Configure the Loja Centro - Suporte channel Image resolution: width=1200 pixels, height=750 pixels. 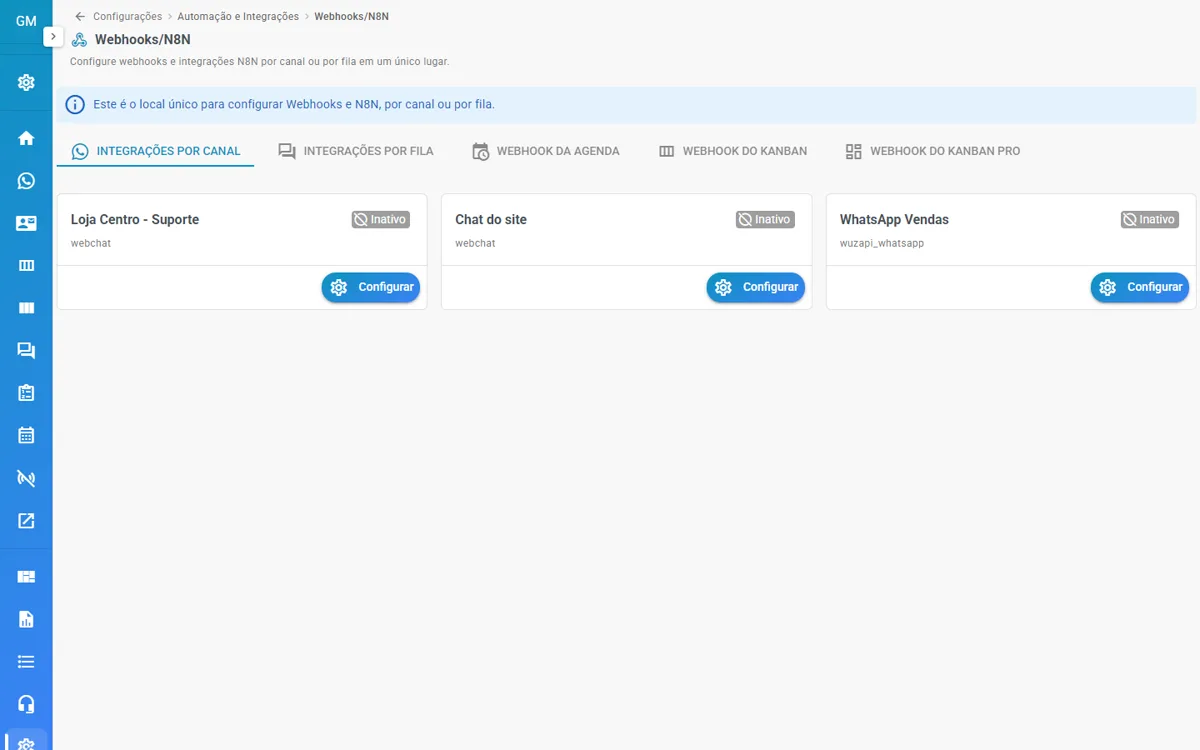(x=371, y=287)
